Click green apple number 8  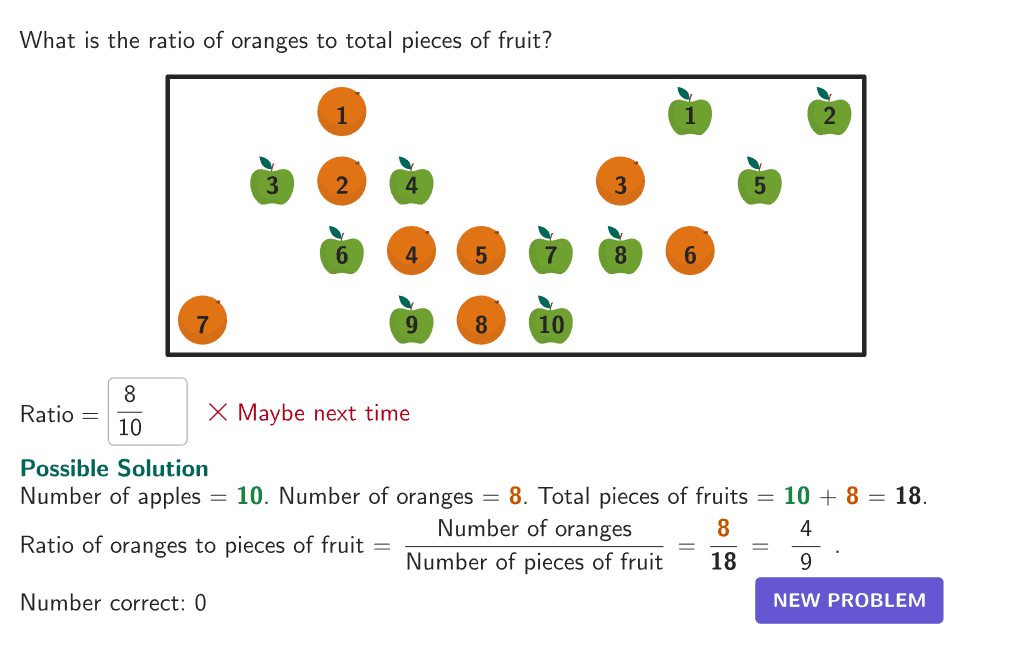(x=620, y=254)
